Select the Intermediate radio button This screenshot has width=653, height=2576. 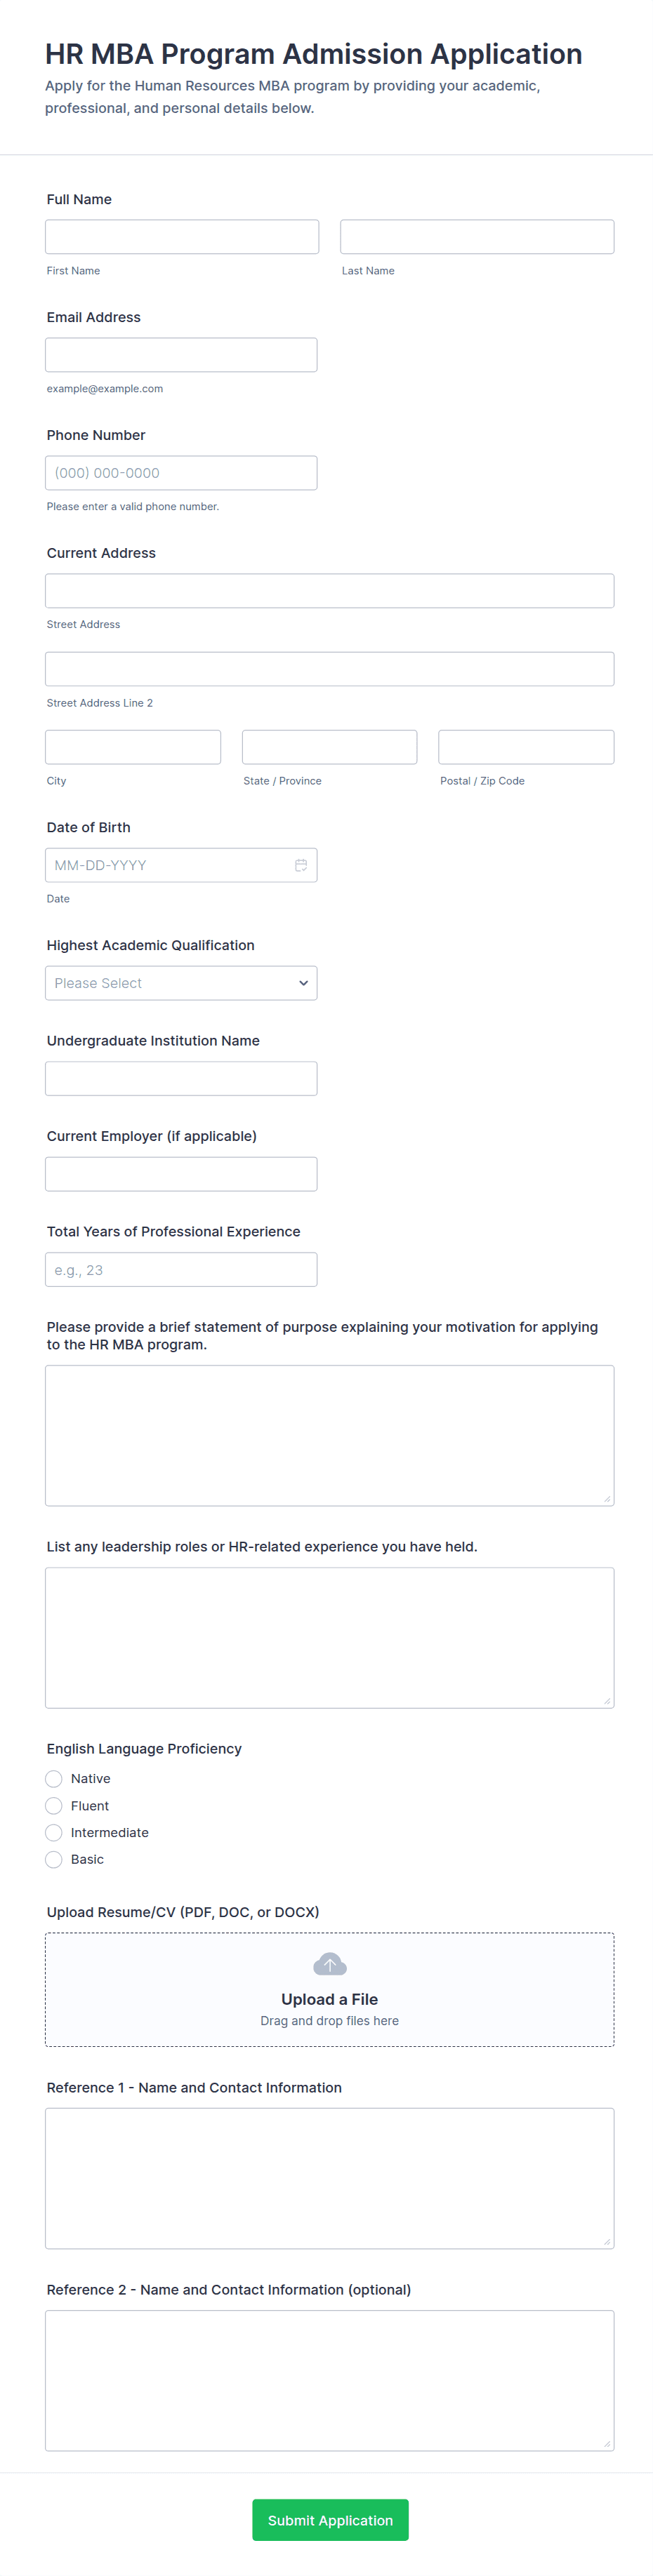pyautogui.click(x=54, y=1833)
